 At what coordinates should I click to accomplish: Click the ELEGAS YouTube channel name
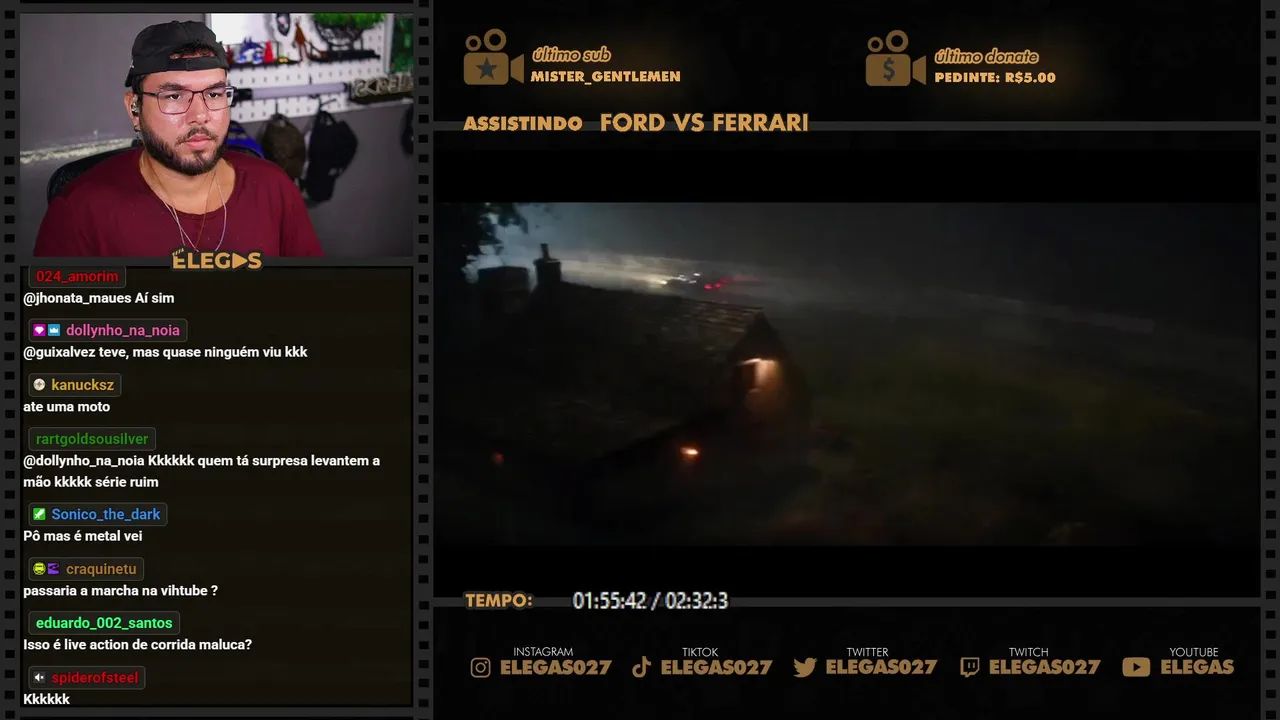tap(1197, 668)
